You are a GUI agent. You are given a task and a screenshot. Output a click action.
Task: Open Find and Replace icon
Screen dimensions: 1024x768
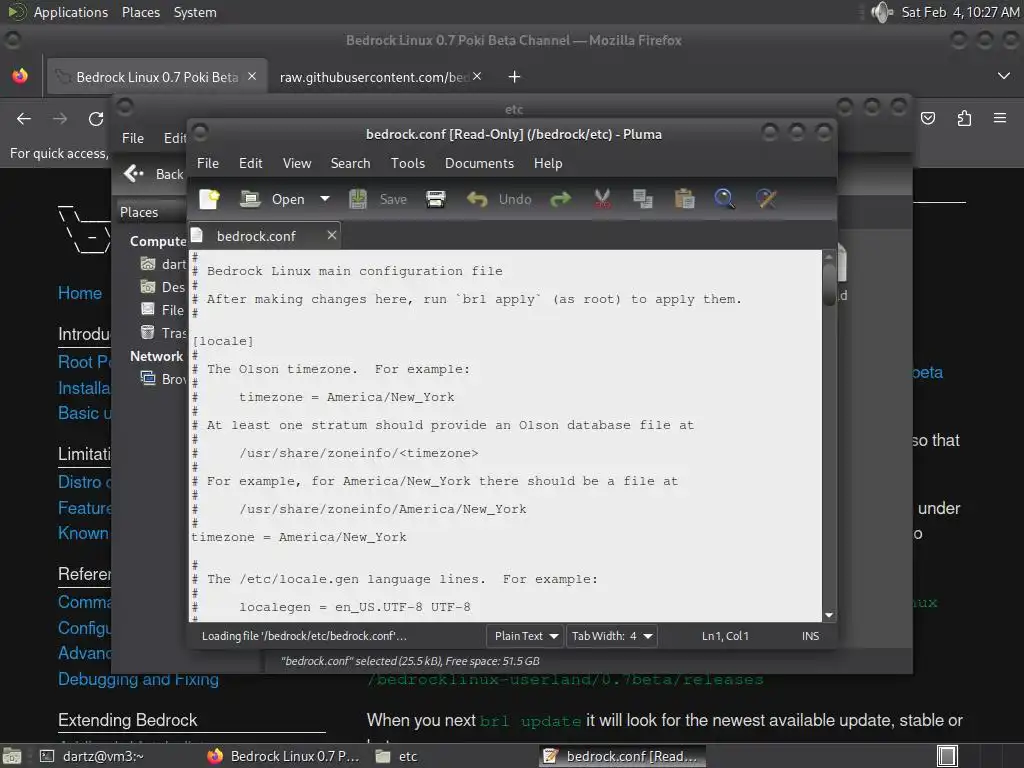pos(766,199)
